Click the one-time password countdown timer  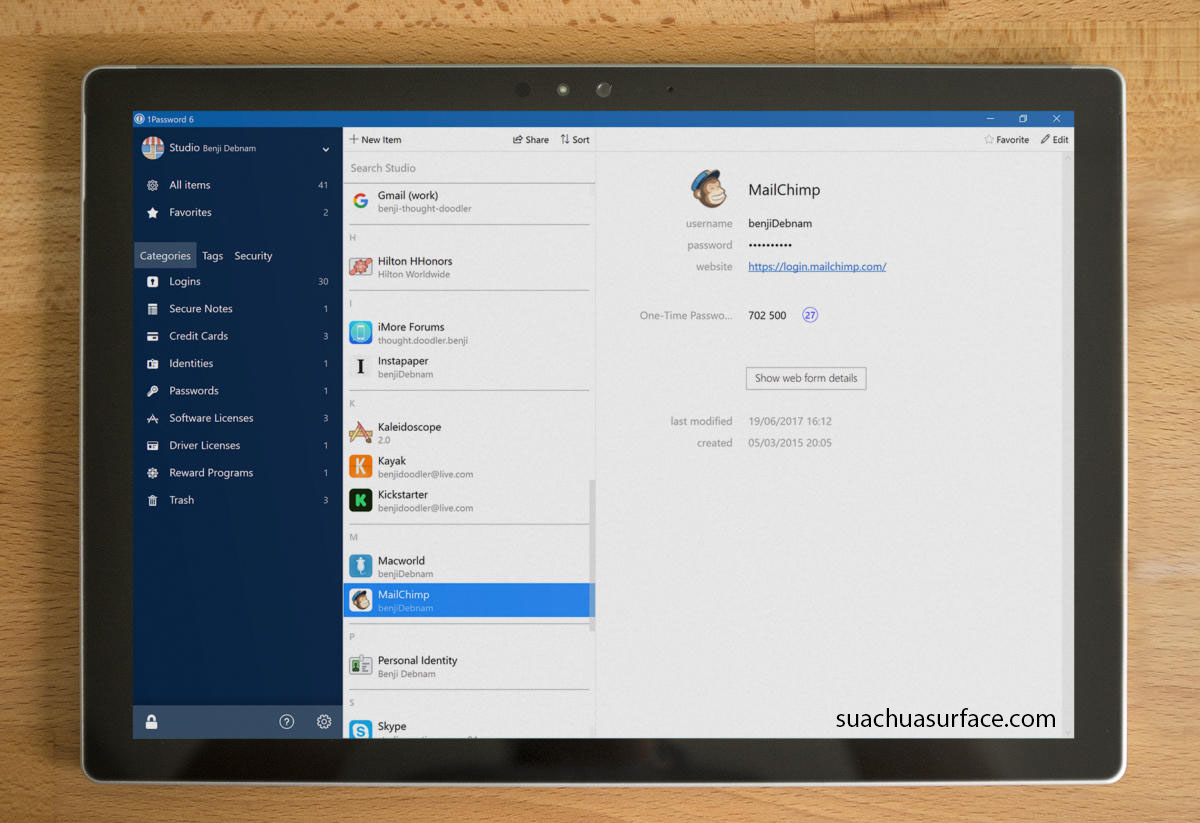pos(810,315)
